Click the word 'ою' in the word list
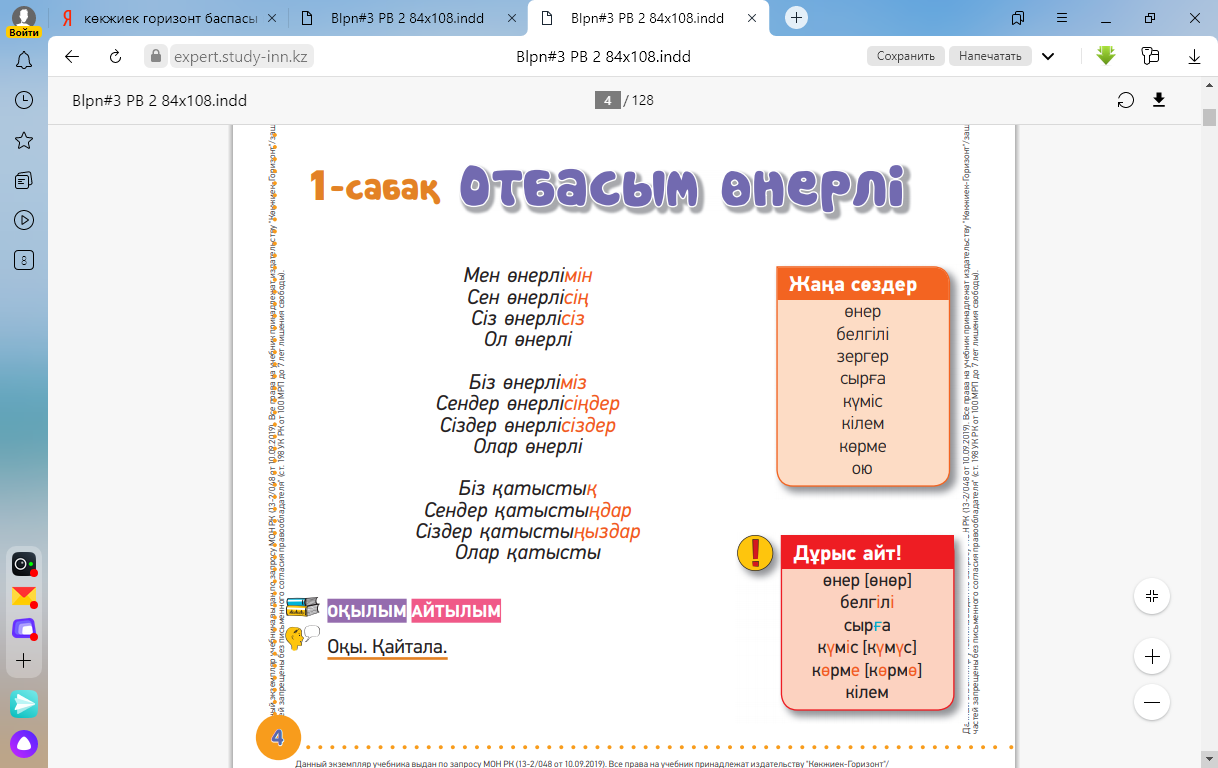The height and width of the screenshot is (768, 1218). coord(862,468)
